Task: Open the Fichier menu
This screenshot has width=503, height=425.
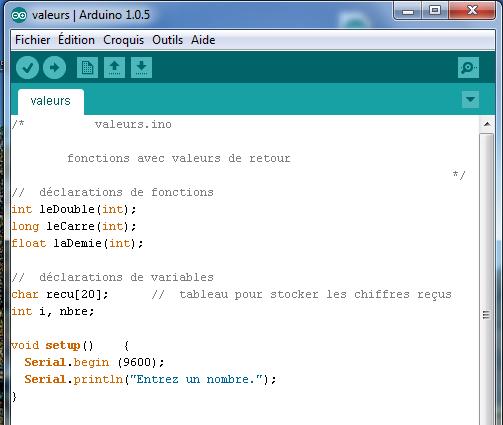Action: [x=33, y=40]
